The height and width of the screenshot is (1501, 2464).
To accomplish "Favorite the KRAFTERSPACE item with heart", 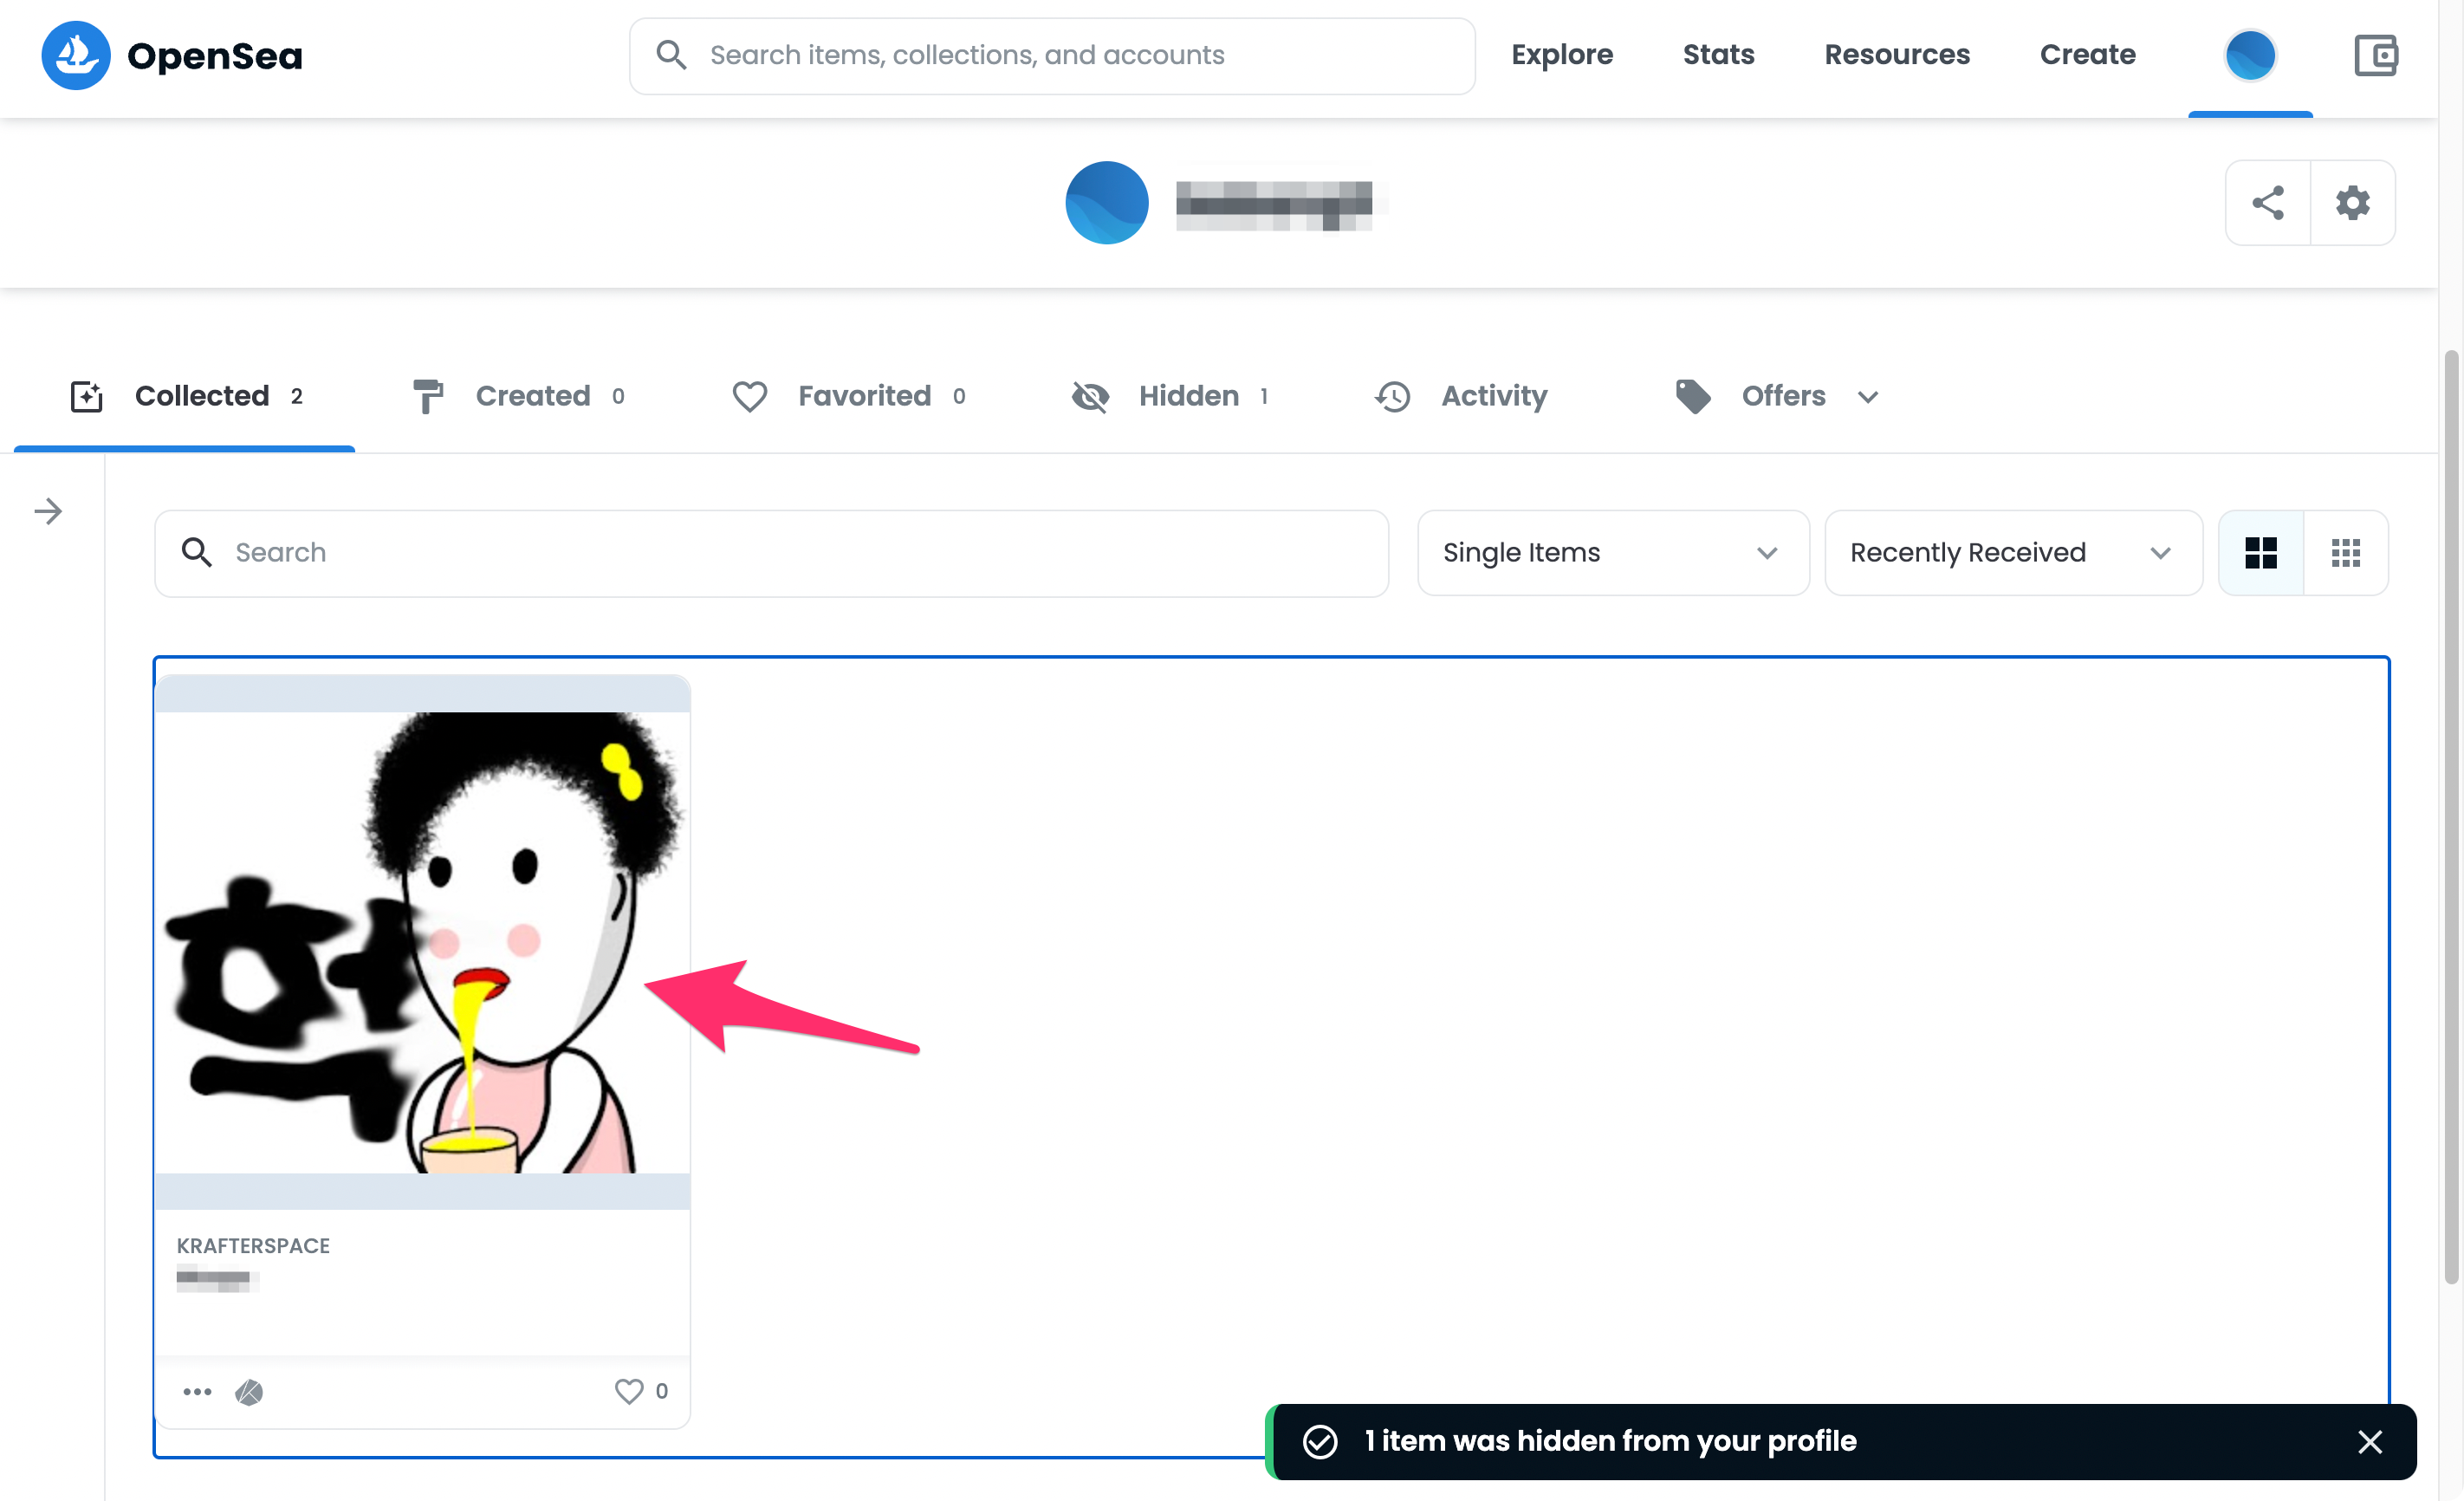I will pyautogui.click(x=629, y=1391).
